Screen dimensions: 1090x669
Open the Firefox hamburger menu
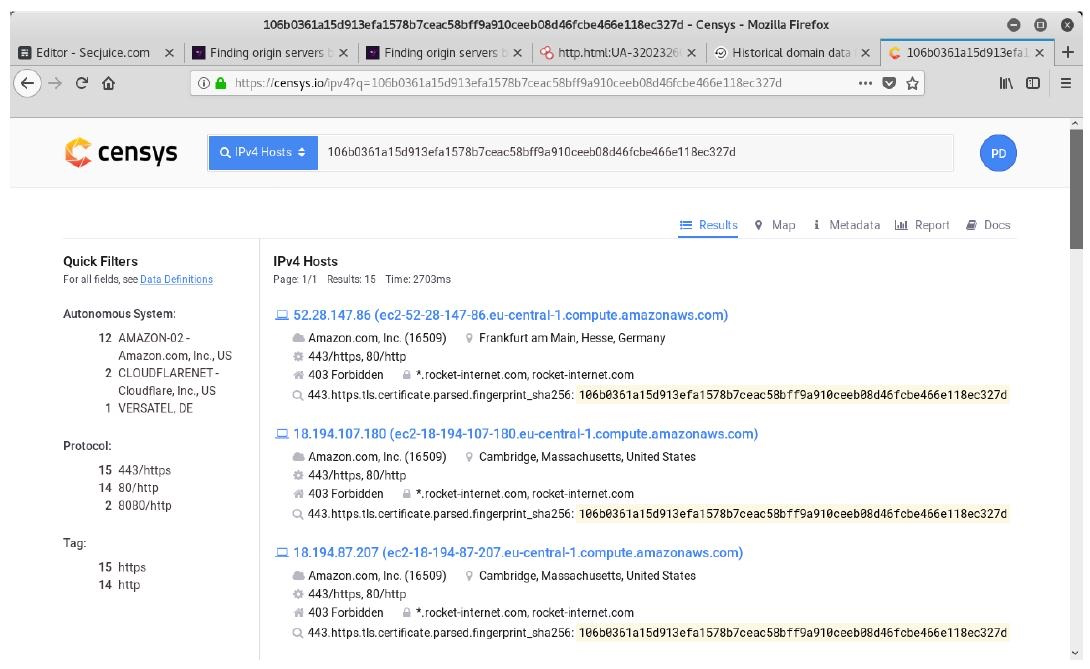[1066, 83]
